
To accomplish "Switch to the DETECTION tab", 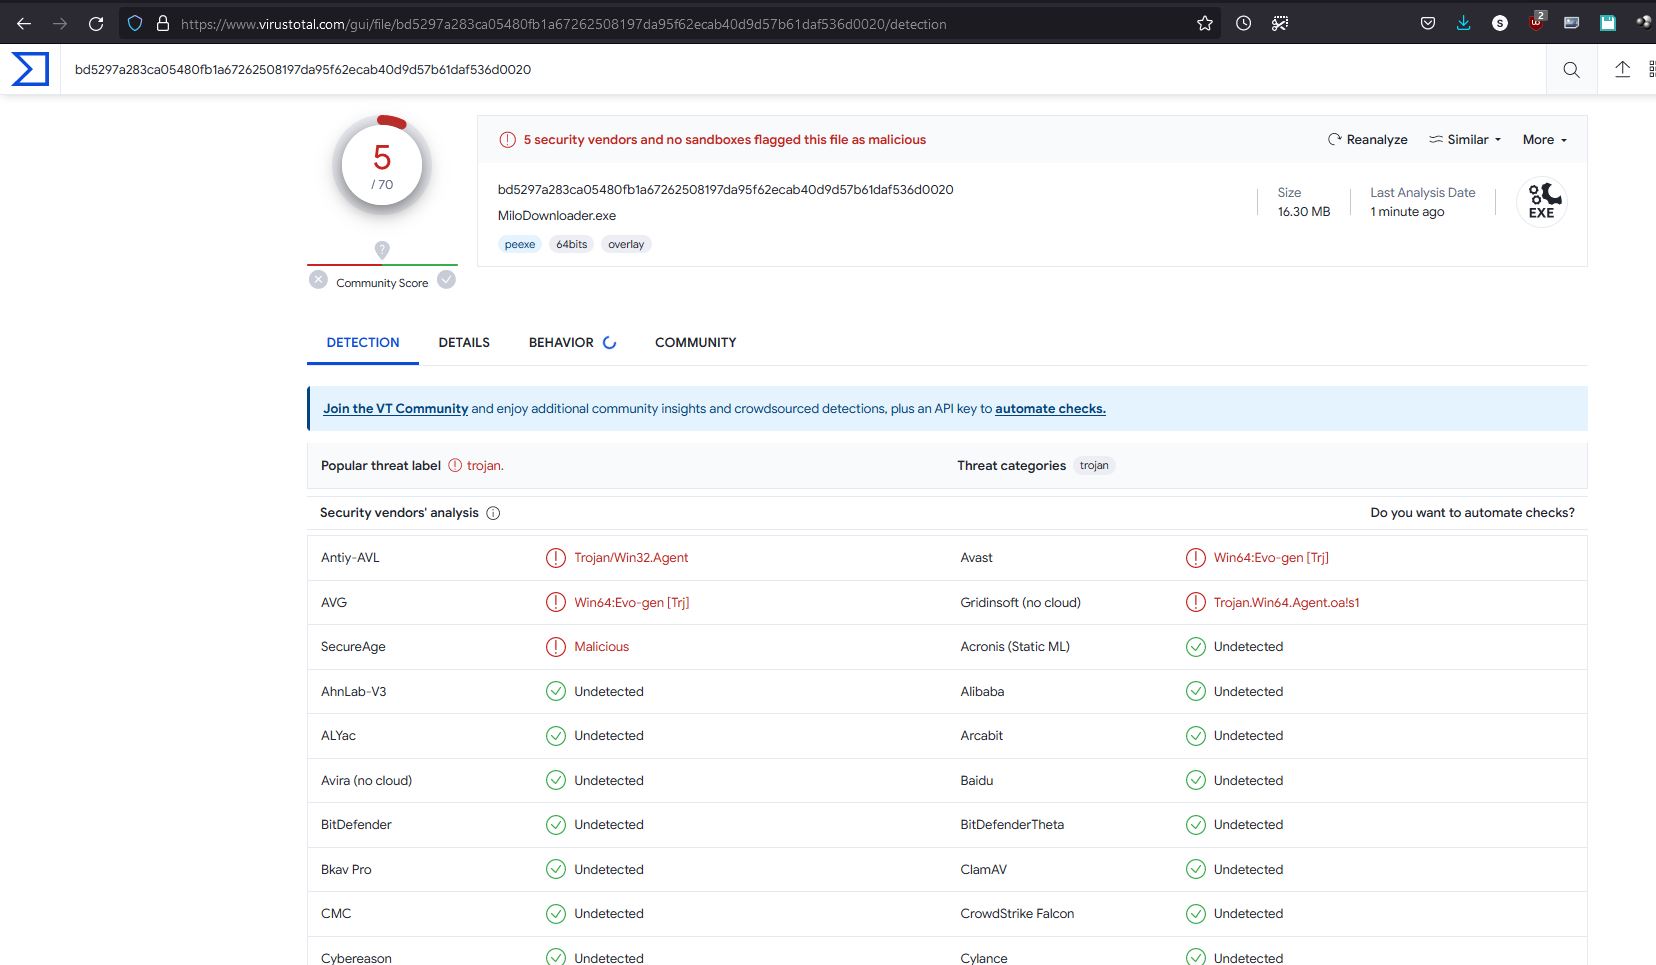I will click(363, 342).
